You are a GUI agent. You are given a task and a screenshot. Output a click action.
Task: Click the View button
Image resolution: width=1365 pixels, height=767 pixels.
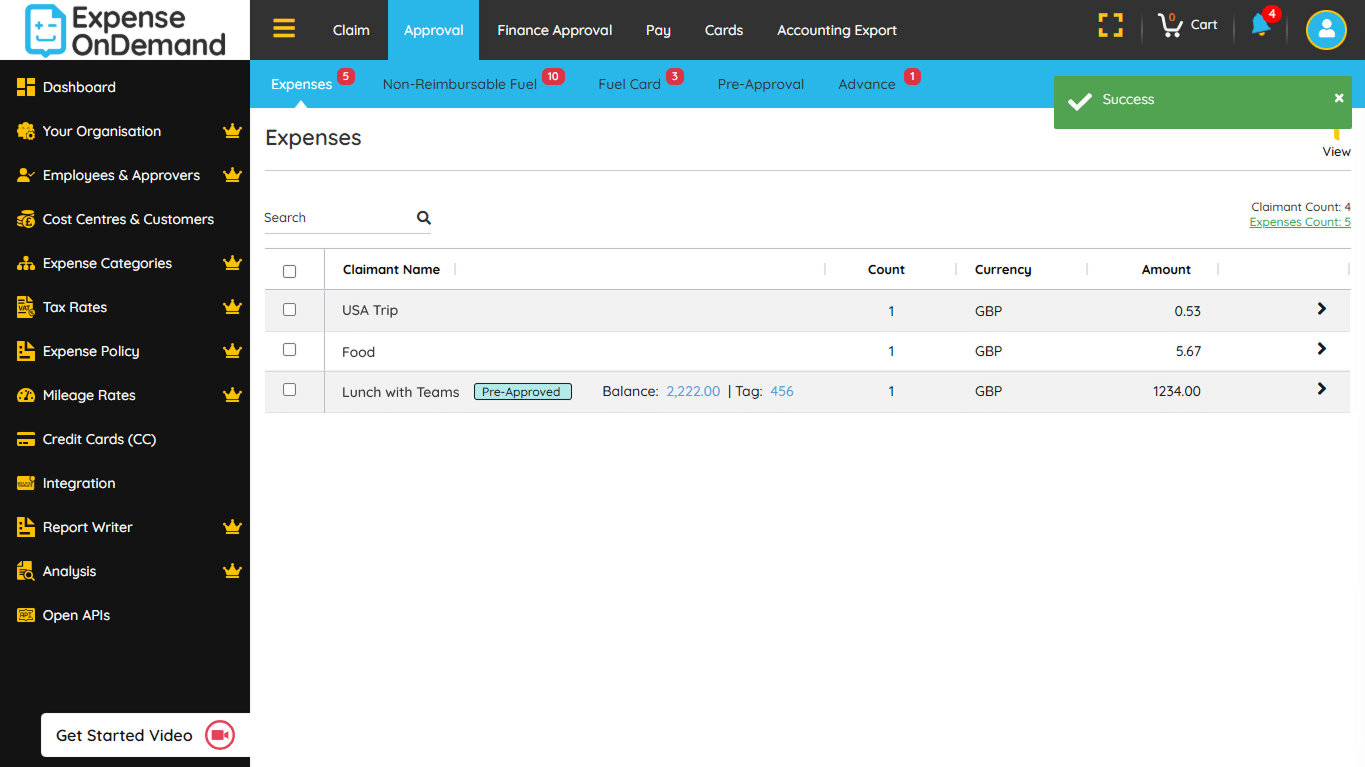1336,152
